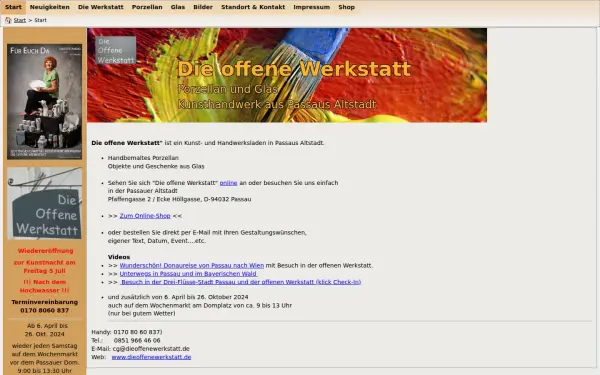
Task: Go to Die Werkstatt page
Action: click(101, 7)
